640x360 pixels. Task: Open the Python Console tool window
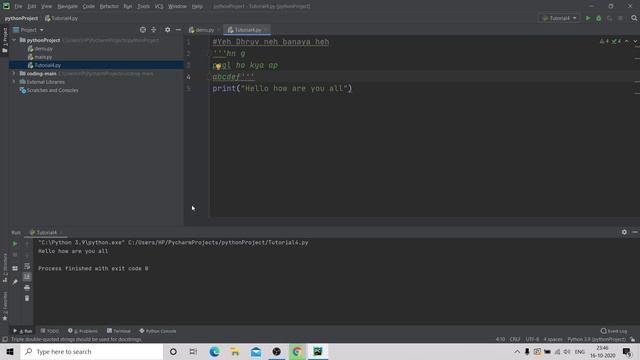158,331
